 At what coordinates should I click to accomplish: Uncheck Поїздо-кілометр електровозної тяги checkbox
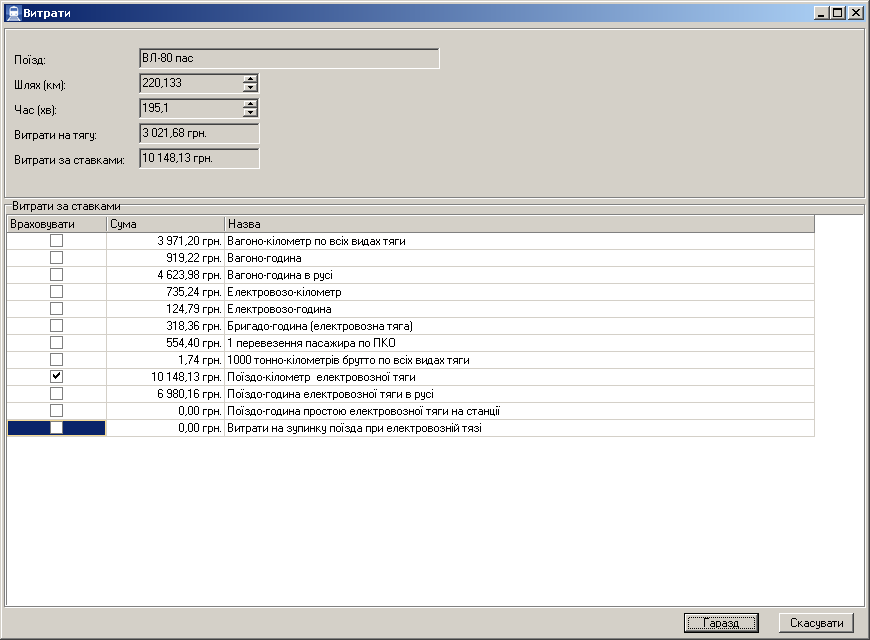coord(56,377)
